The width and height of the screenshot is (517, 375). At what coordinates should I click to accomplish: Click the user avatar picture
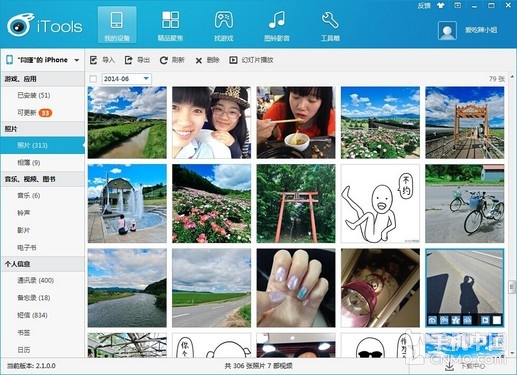447,30
